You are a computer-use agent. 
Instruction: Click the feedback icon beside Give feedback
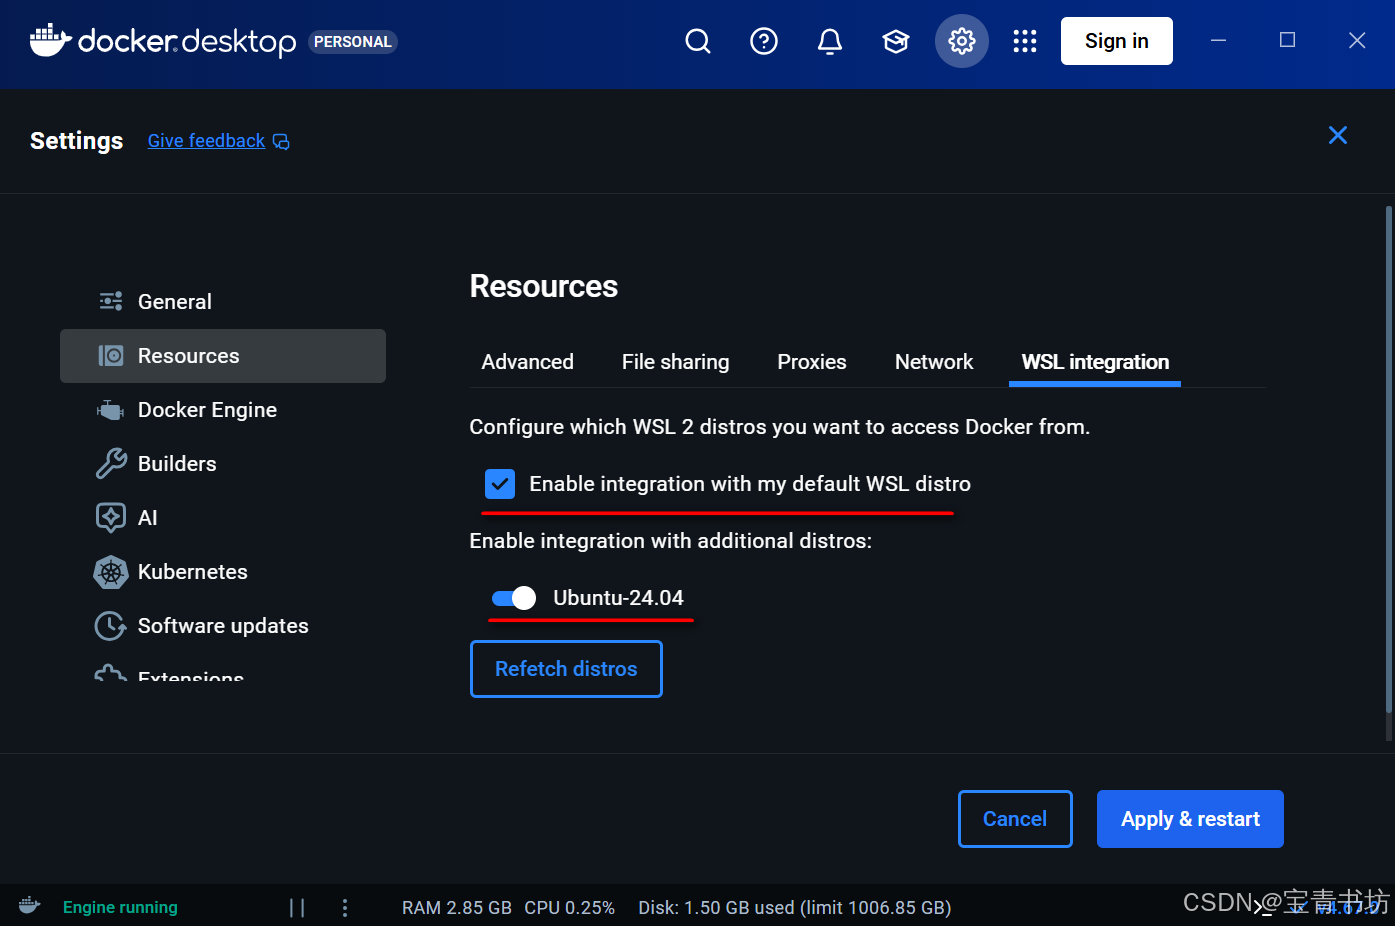tap(281, 141)
